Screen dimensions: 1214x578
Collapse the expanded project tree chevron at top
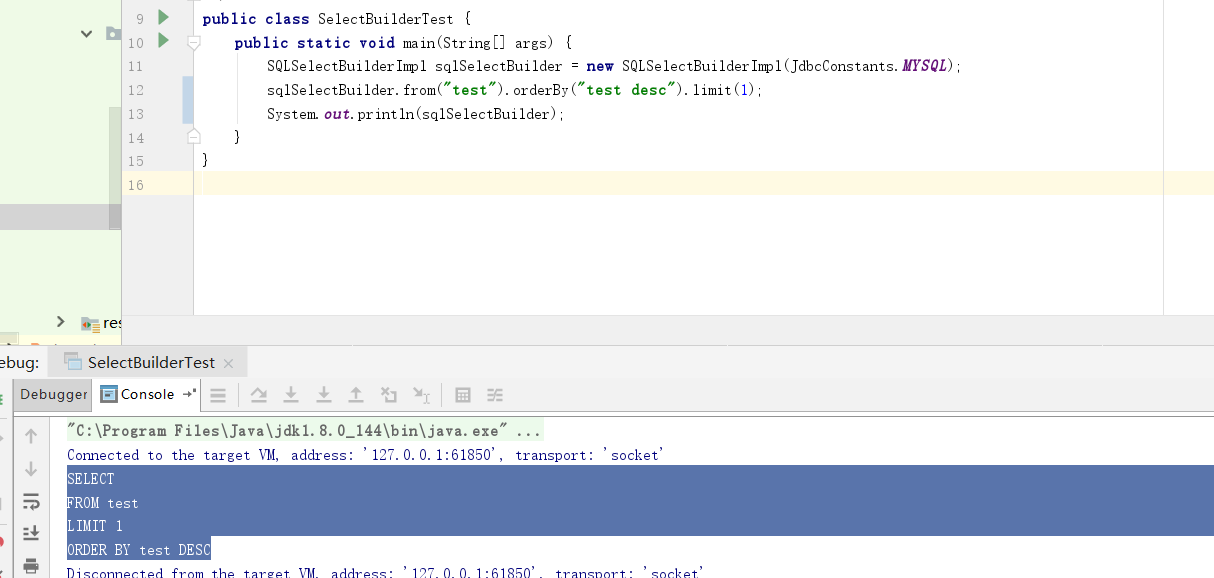pos(87,34)
